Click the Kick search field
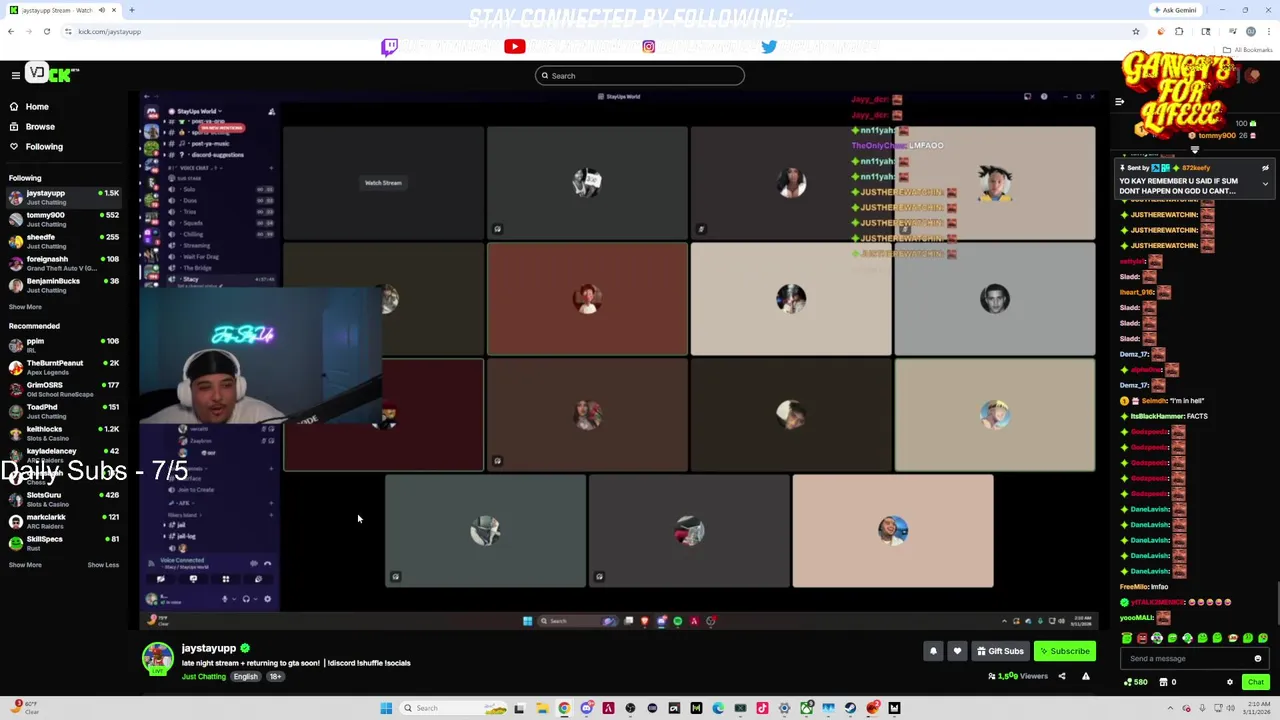The image size is (1280, 720). pos(640,76)
